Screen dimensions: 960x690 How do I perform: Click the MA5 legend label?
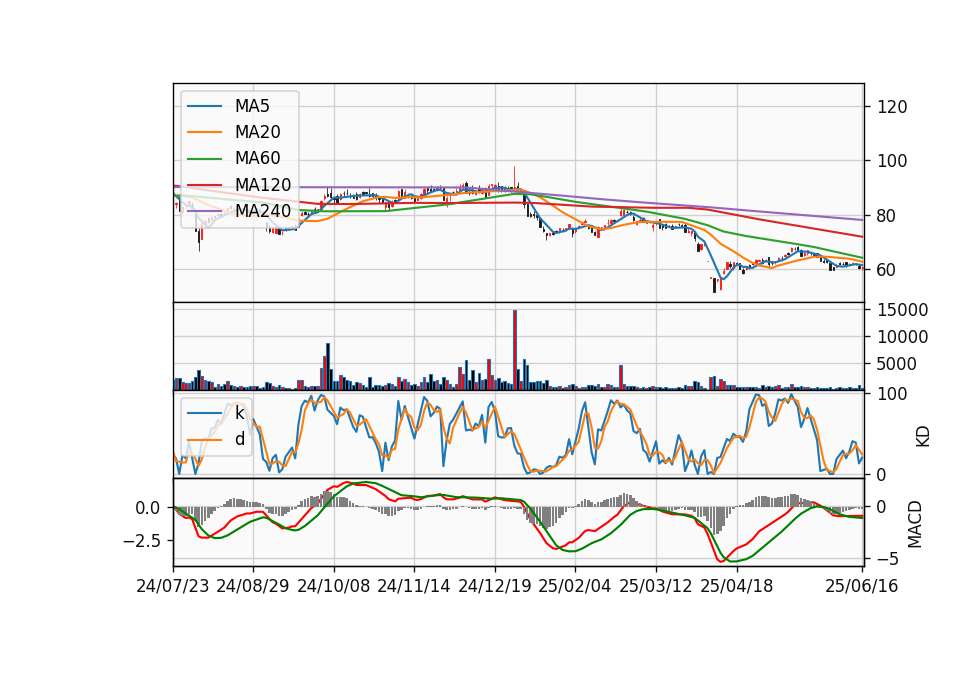click(252, 106)
